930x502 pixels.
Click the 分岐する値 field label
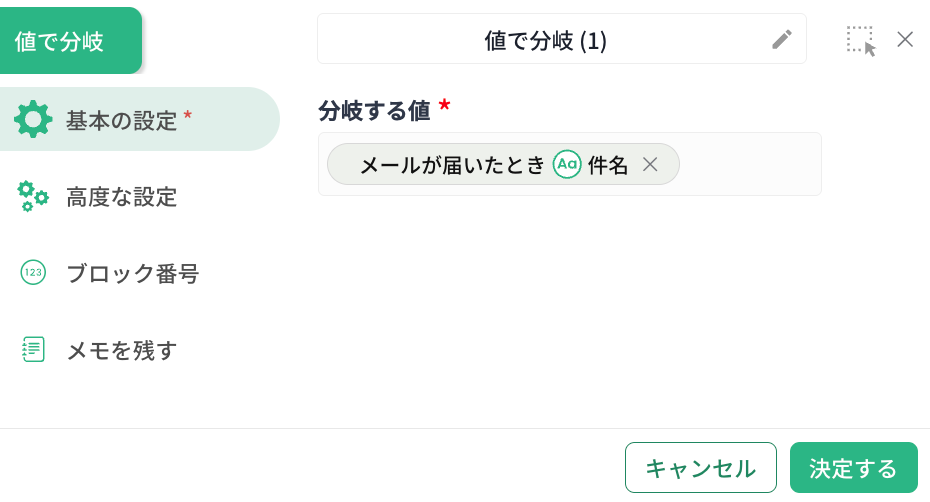[374, 110]
